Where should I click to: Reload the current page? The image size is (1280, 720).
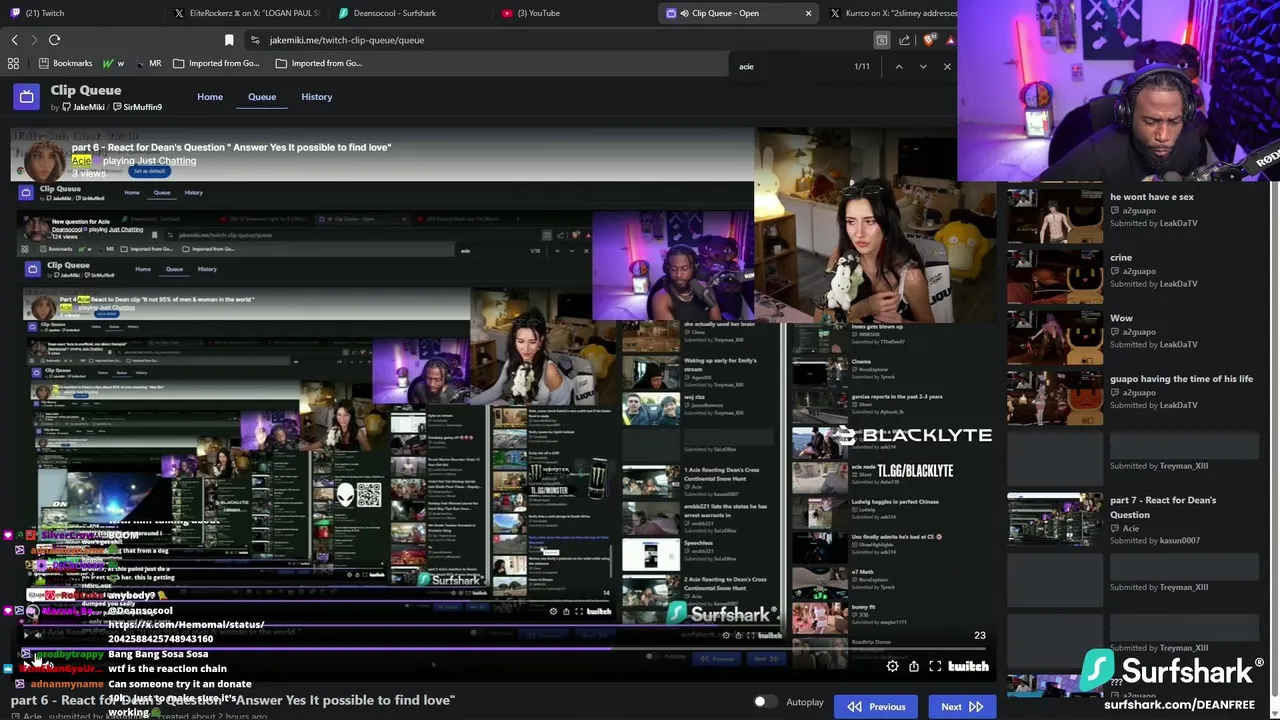[x=54, y=40]
